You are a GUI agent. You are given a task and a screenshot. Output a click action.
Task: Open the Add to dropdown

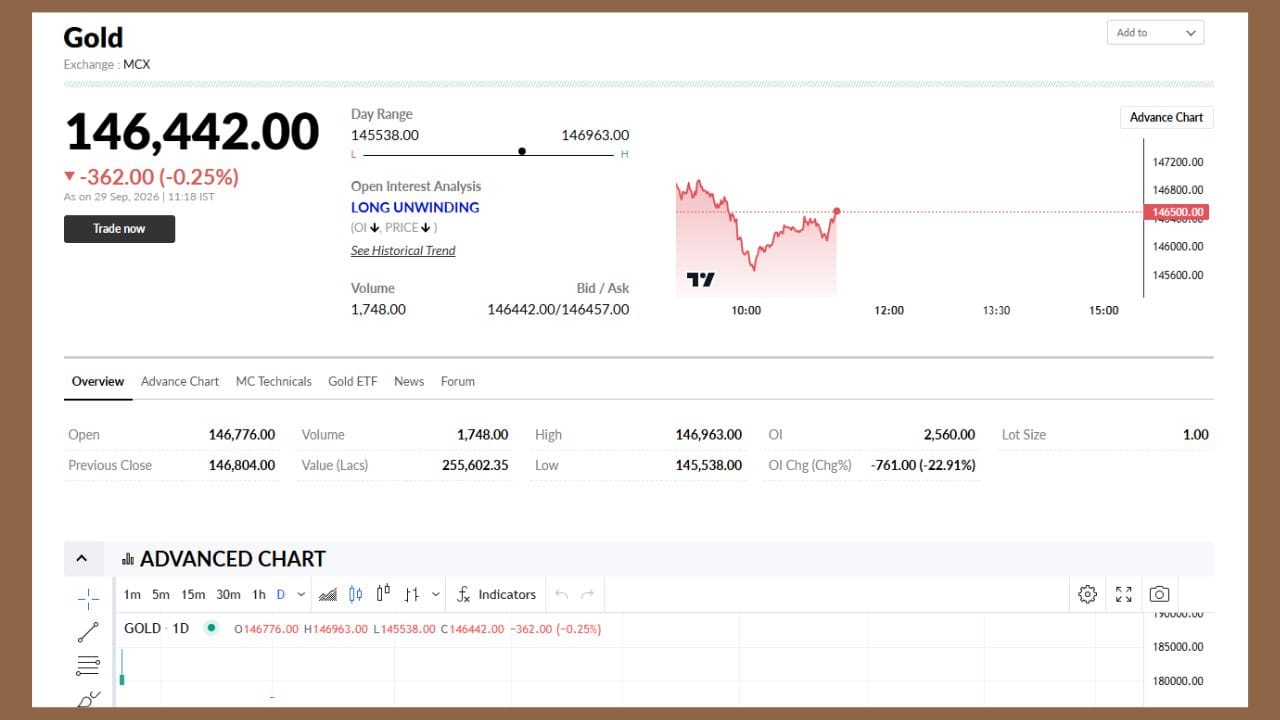pos(1155,33)
